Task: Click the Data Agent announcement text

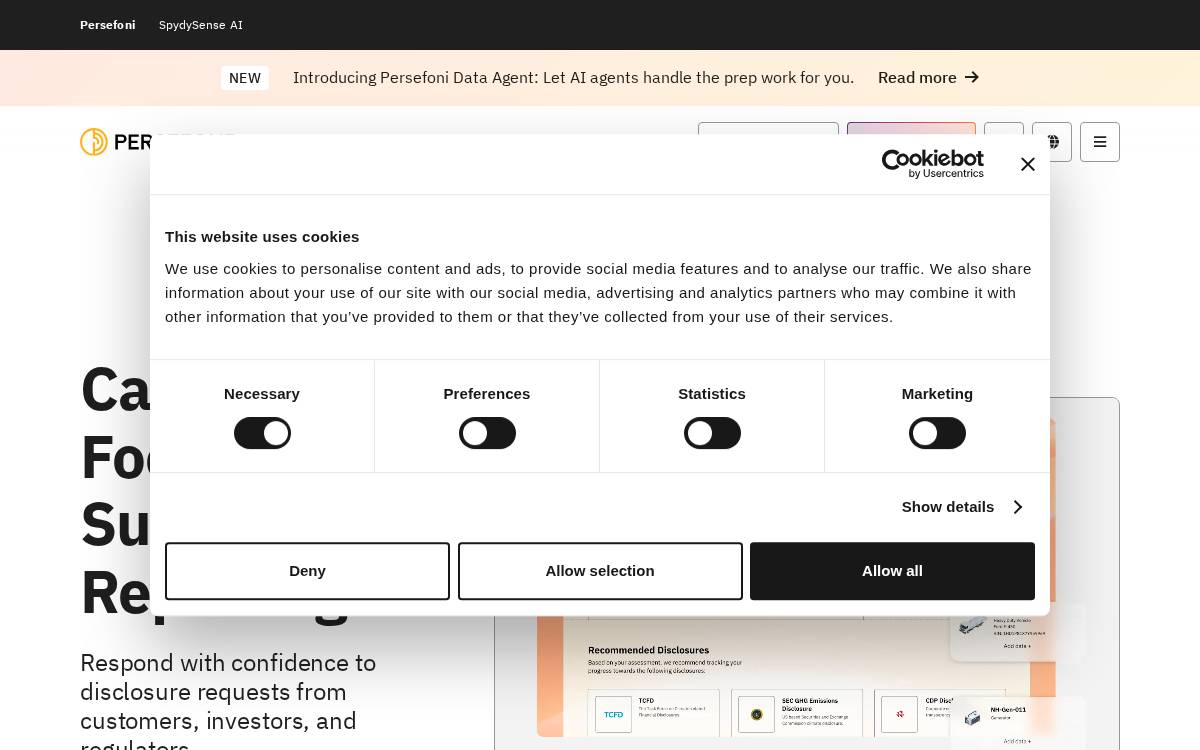Action: (x=573, y=78)
